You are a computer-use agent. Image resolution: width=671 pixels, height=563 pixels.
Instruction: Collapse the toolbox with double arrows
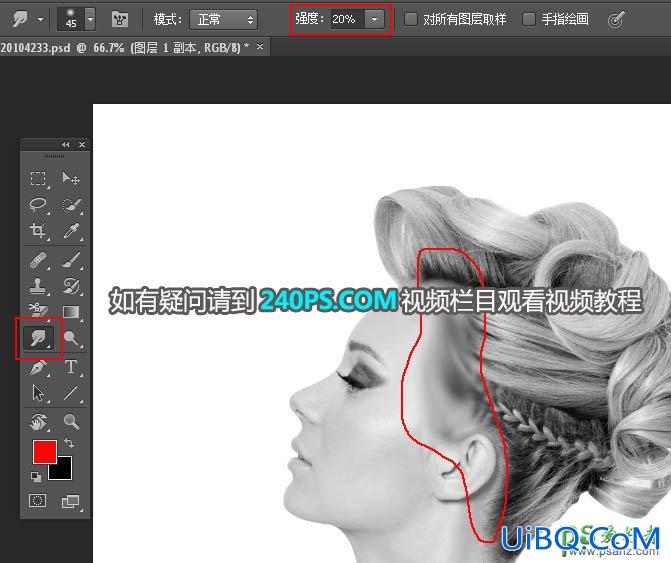pyautogui.click(x=65, y=145)
